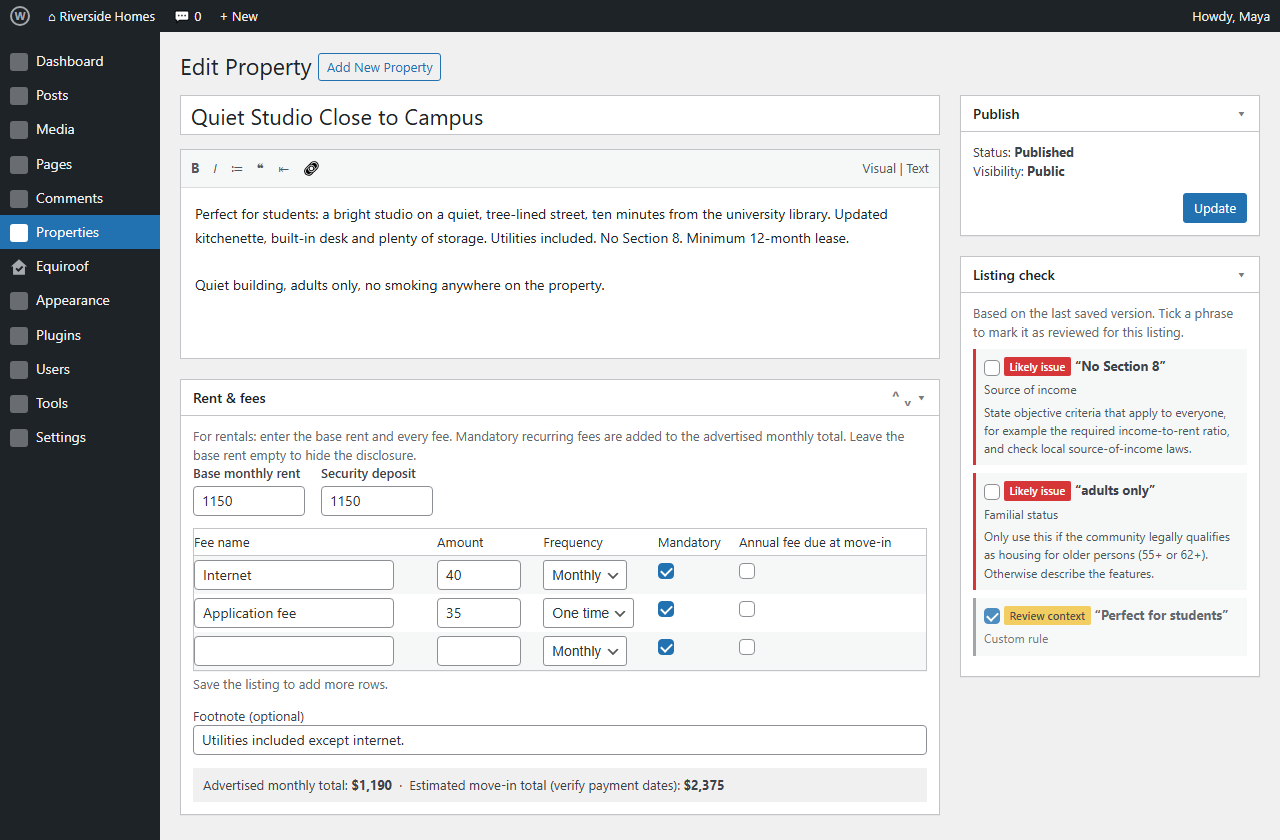Image resolution: width=1280 pixels, height=840 pixels.
Task: Switch to the Text editor tab
Action: (x=918, y=169)
